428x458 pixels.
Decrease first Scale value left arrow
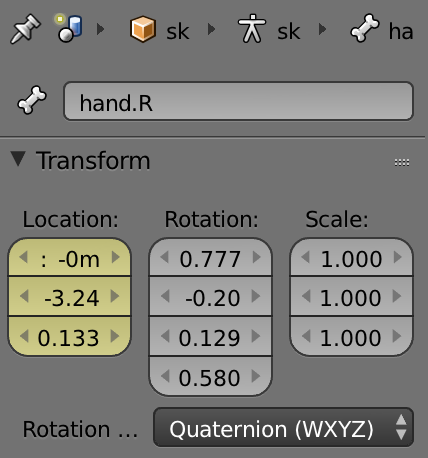[x=306, y=257]
